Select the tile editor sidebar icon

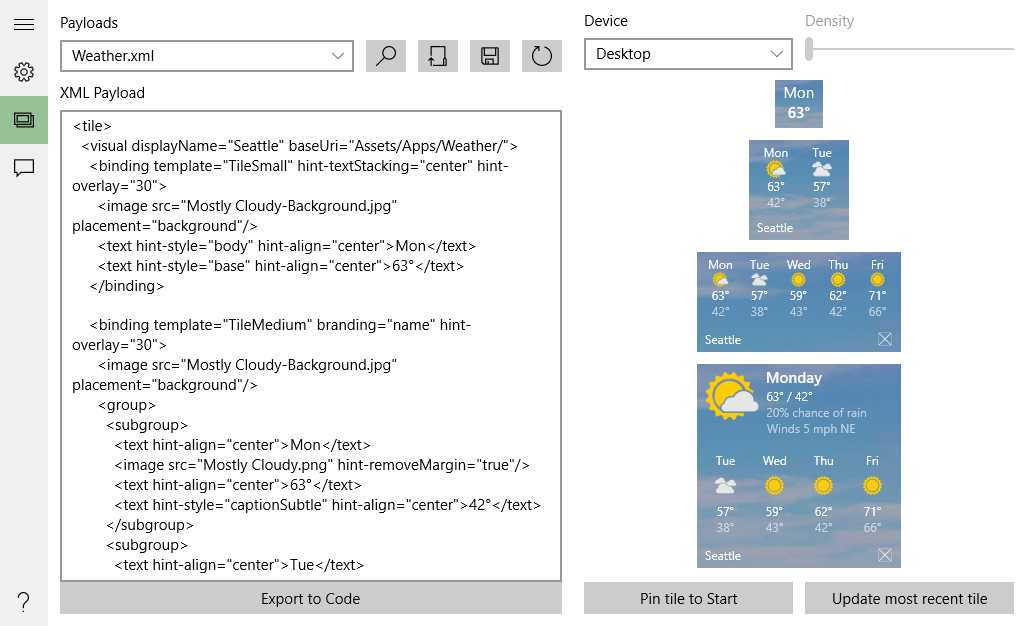point(24,119)
